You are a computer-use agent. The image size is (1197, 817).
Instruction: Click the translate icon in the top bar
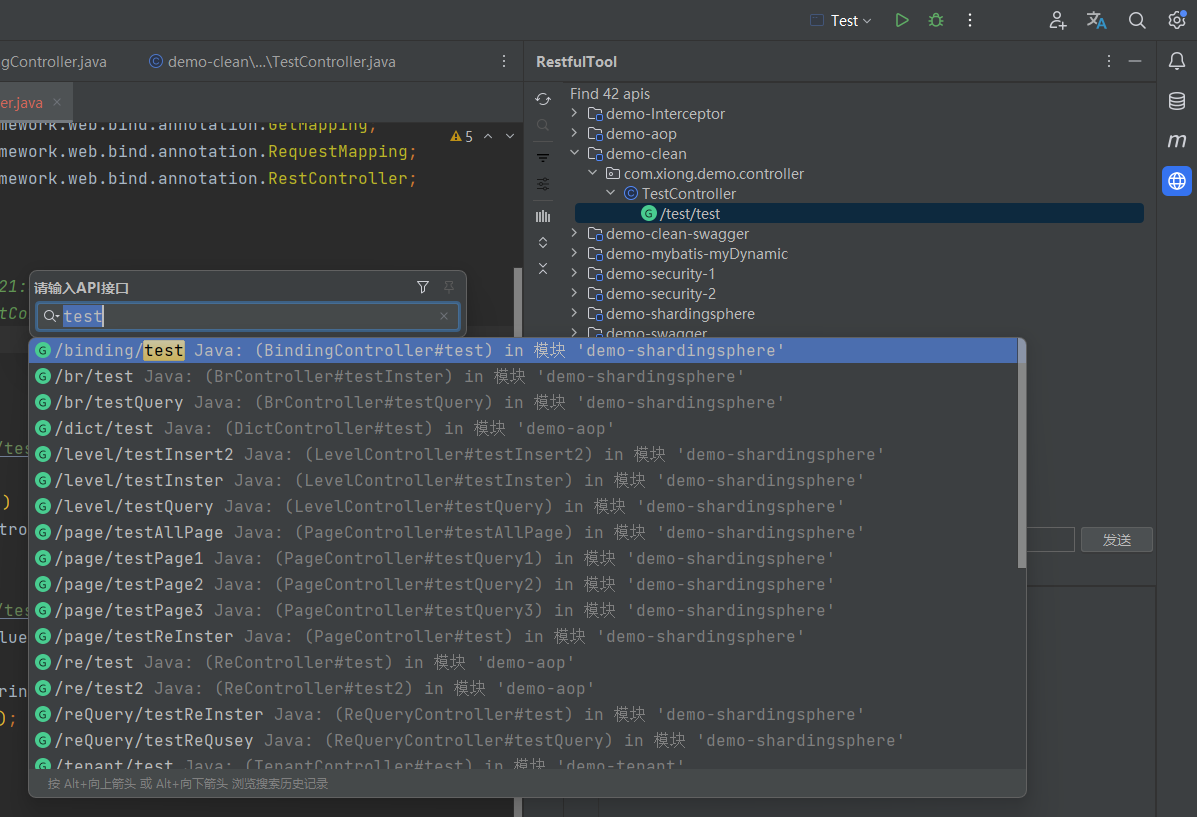1097,20
